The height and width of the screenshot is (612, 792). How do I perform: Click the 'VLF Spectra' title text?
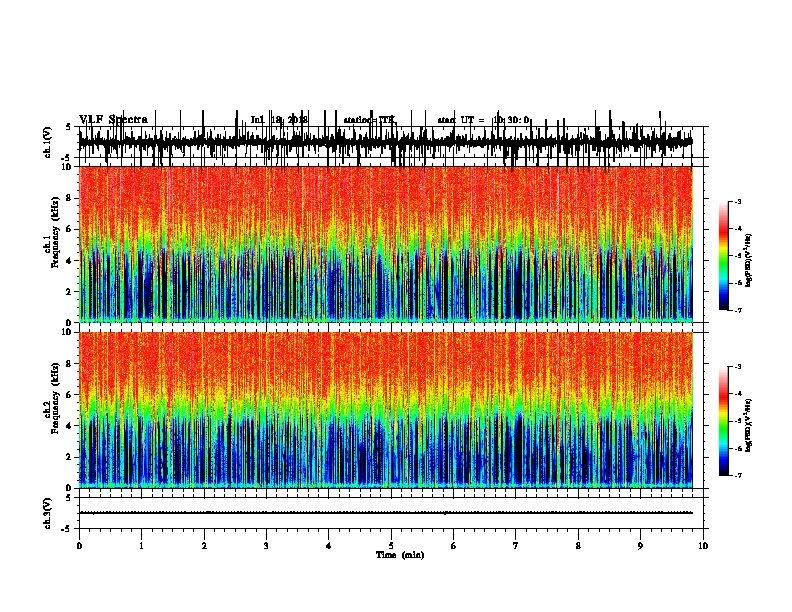[x=114, y=119]
